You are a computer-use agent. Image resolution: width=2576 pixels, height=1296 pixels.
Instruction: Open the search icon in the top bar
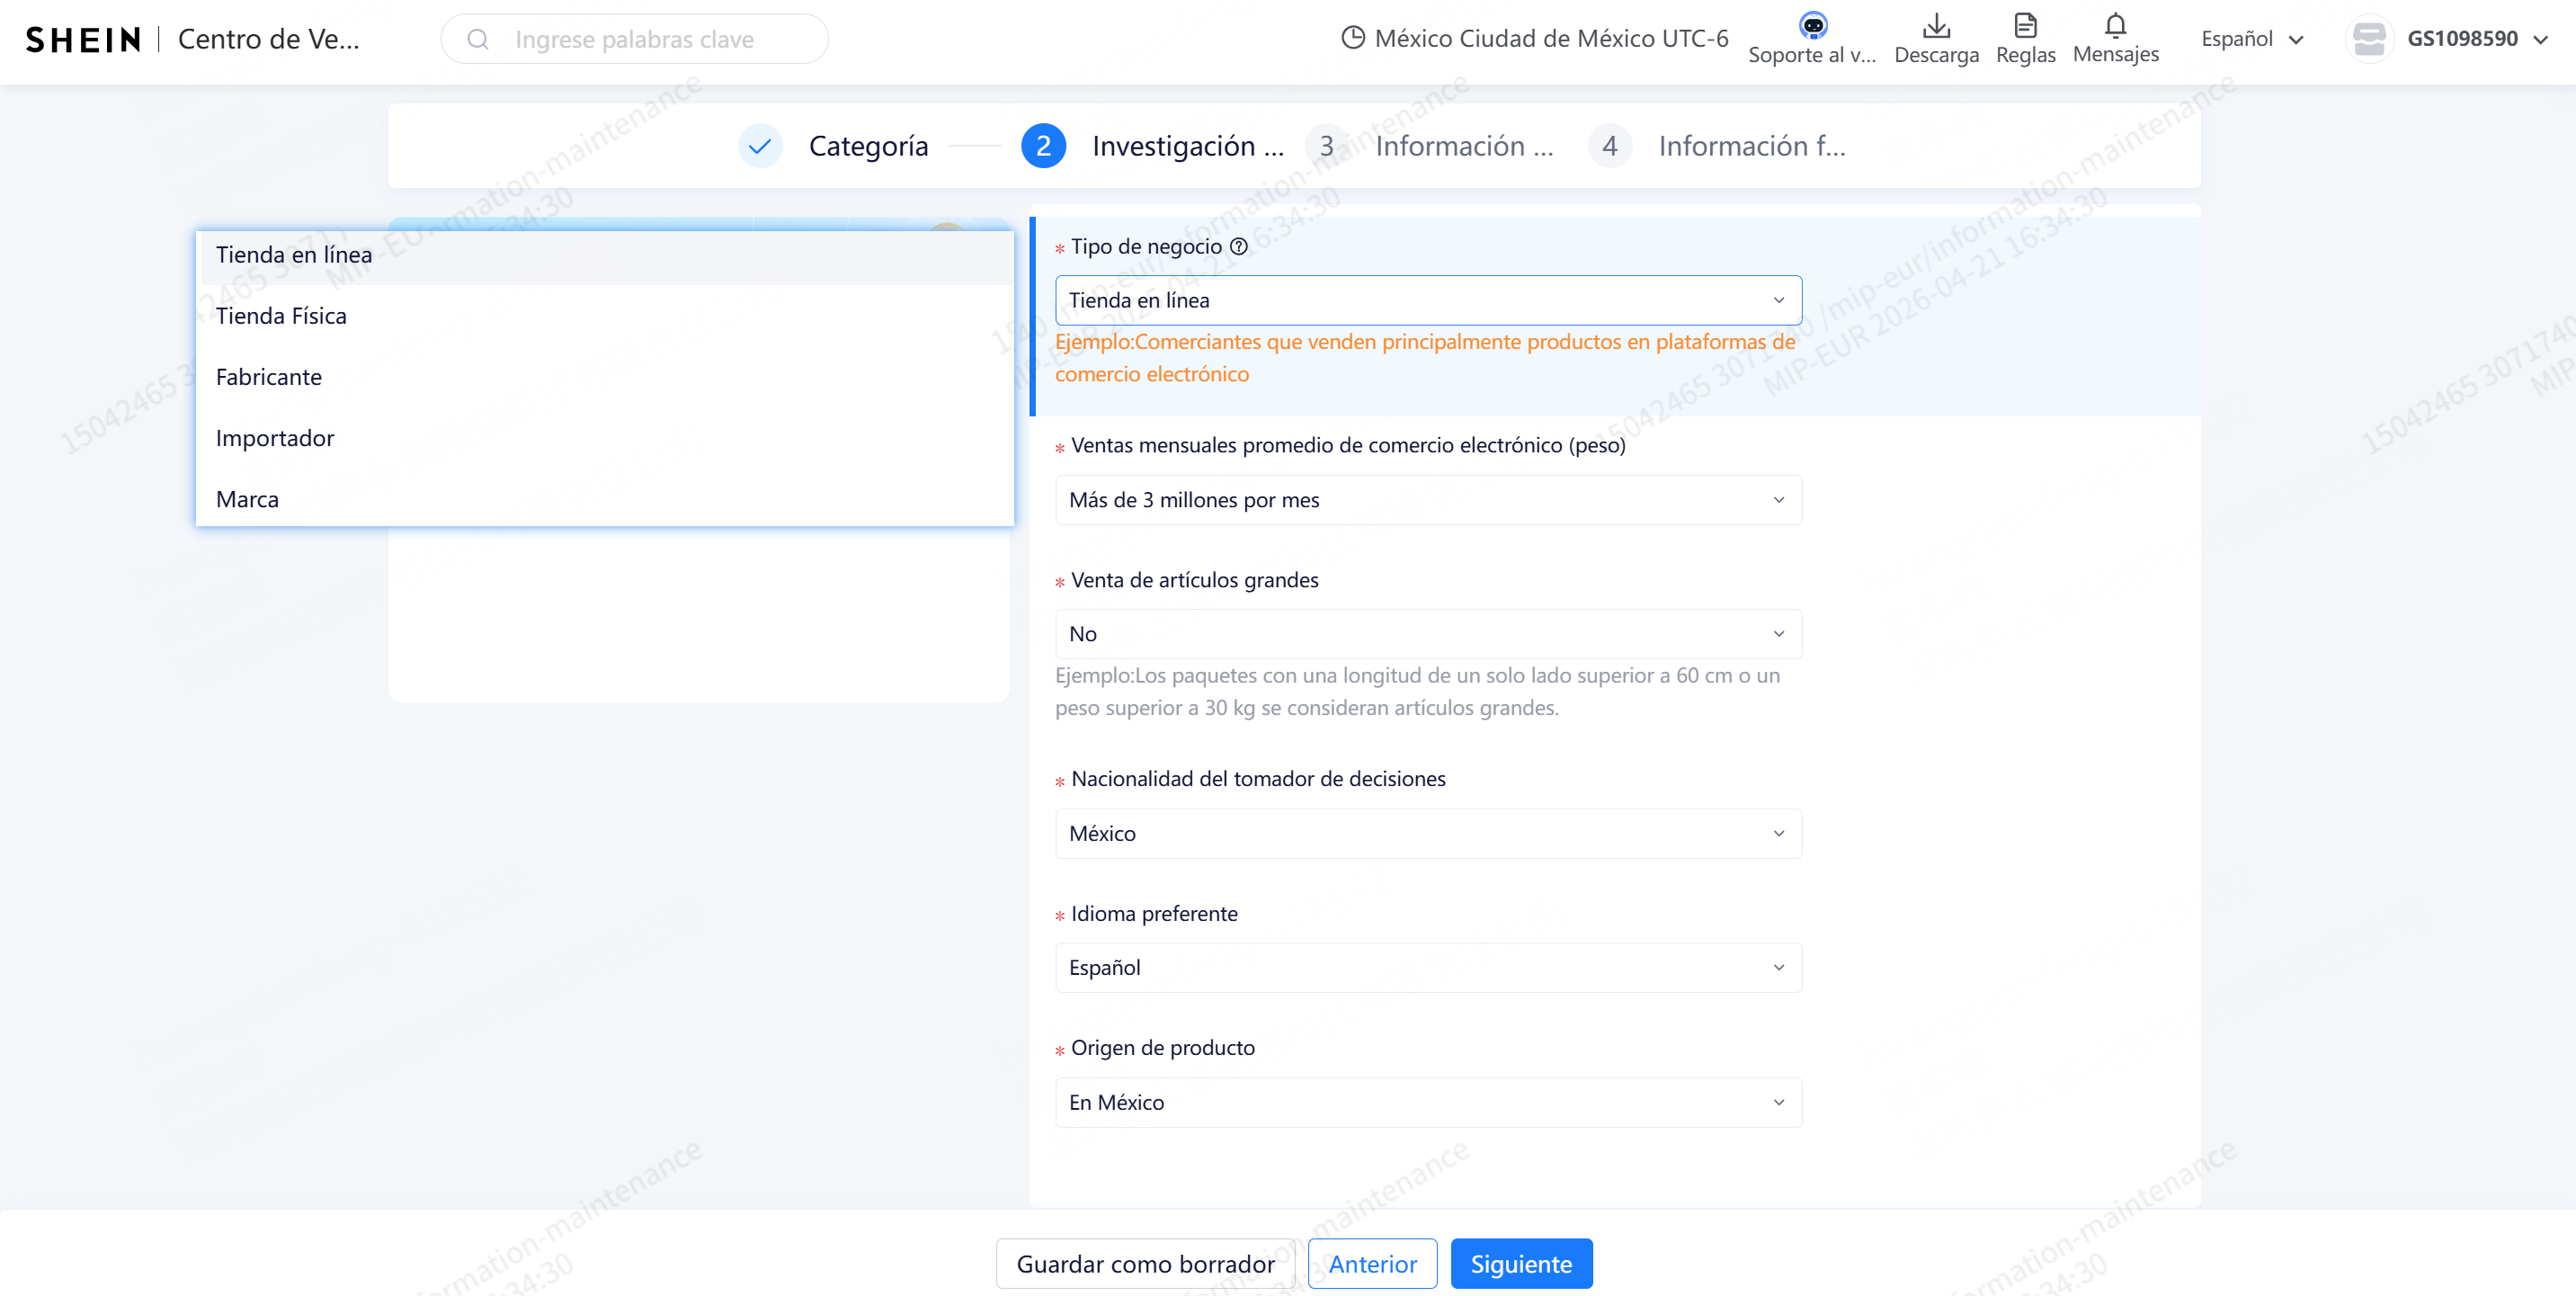tap(478, 39)
